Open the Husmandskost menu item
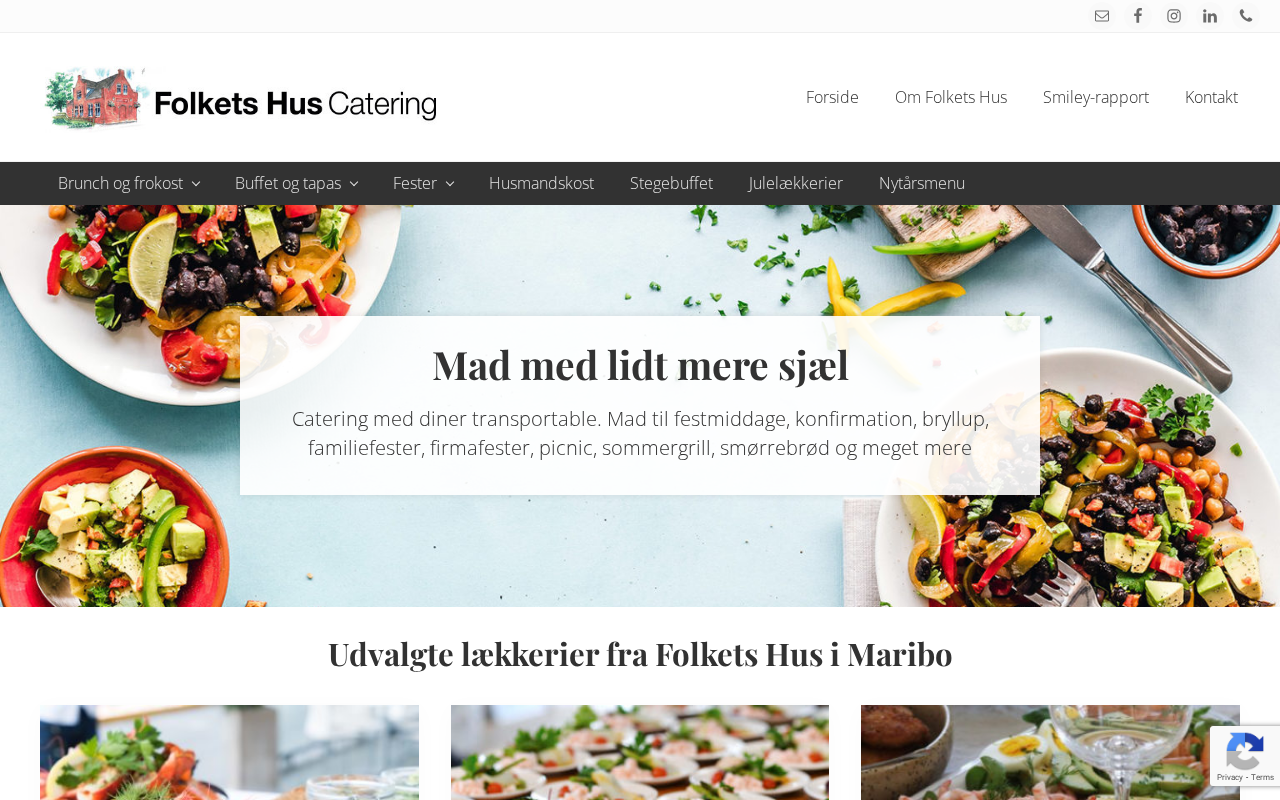This screenshot has height=800, width=1280. tap(541, 183)
